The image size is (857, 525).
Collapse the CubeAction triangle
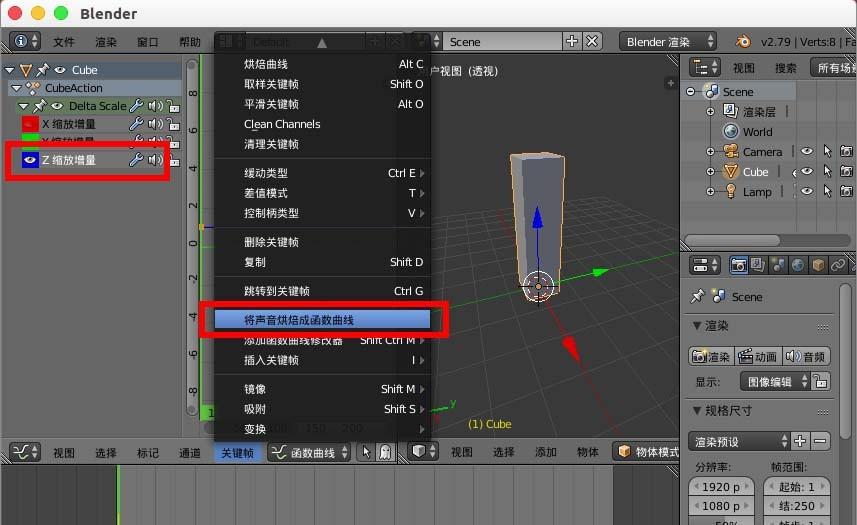16,88
